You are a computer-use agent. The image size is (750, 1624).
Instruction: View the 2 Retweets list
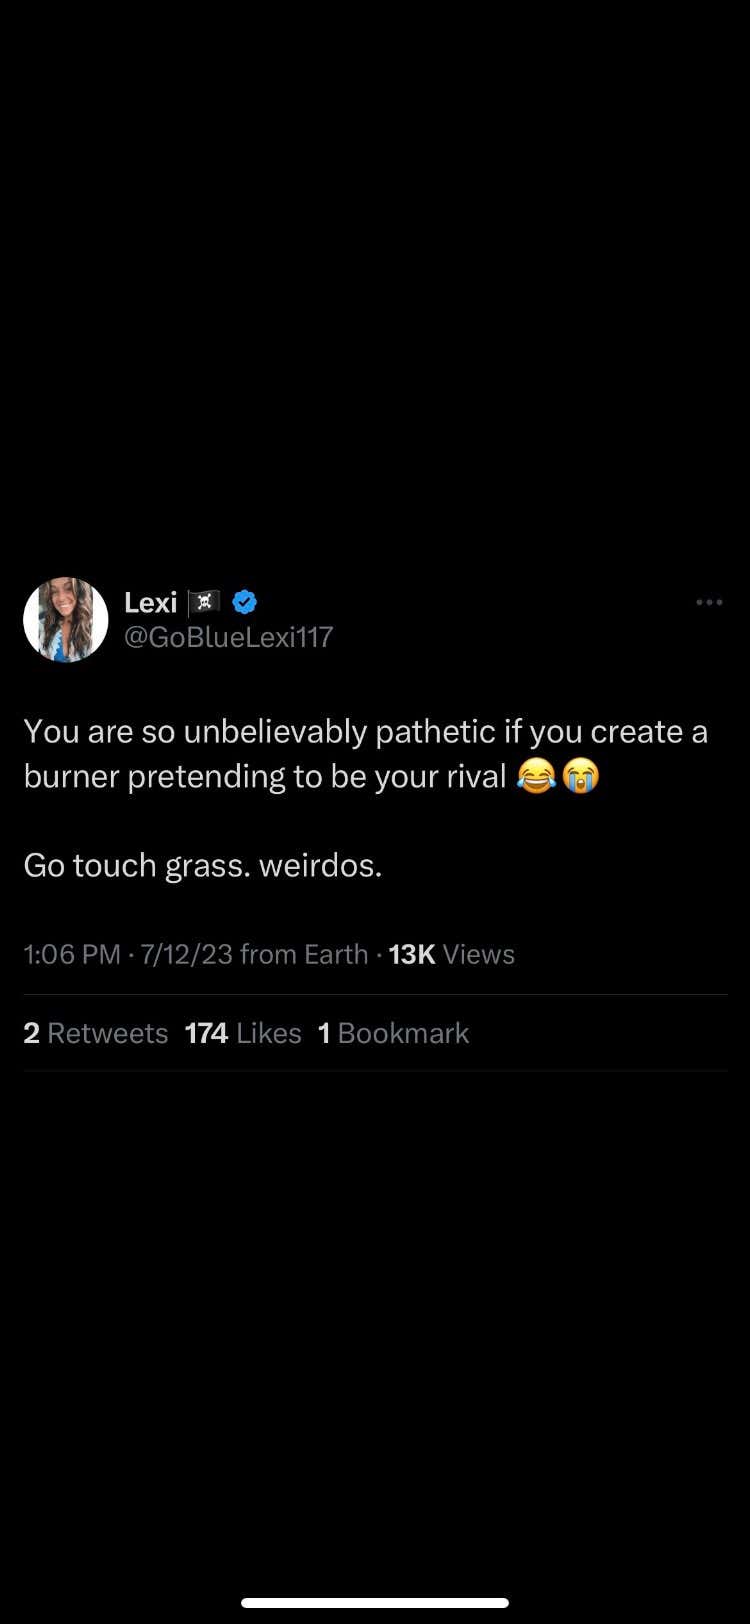point(95,1033)
